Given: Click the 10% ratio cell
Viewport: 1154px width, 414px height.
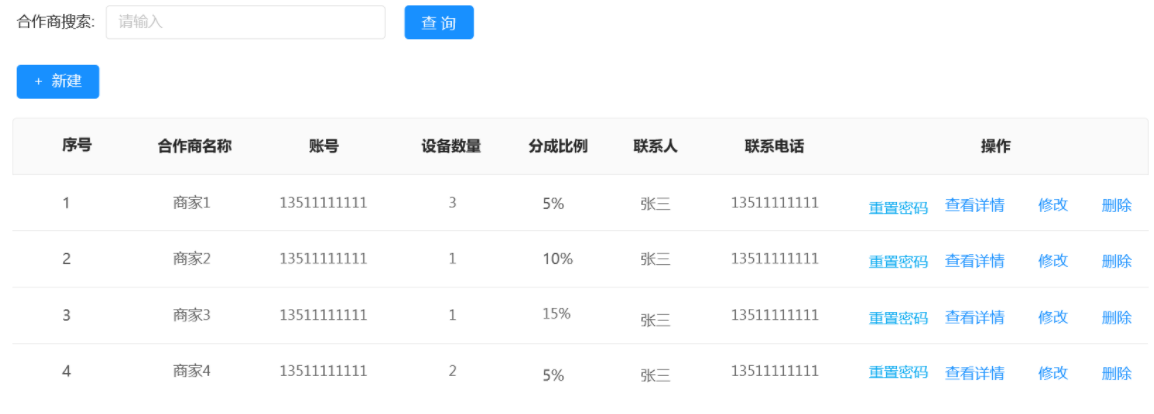Looking at the screenshot, I should [557, 259].
